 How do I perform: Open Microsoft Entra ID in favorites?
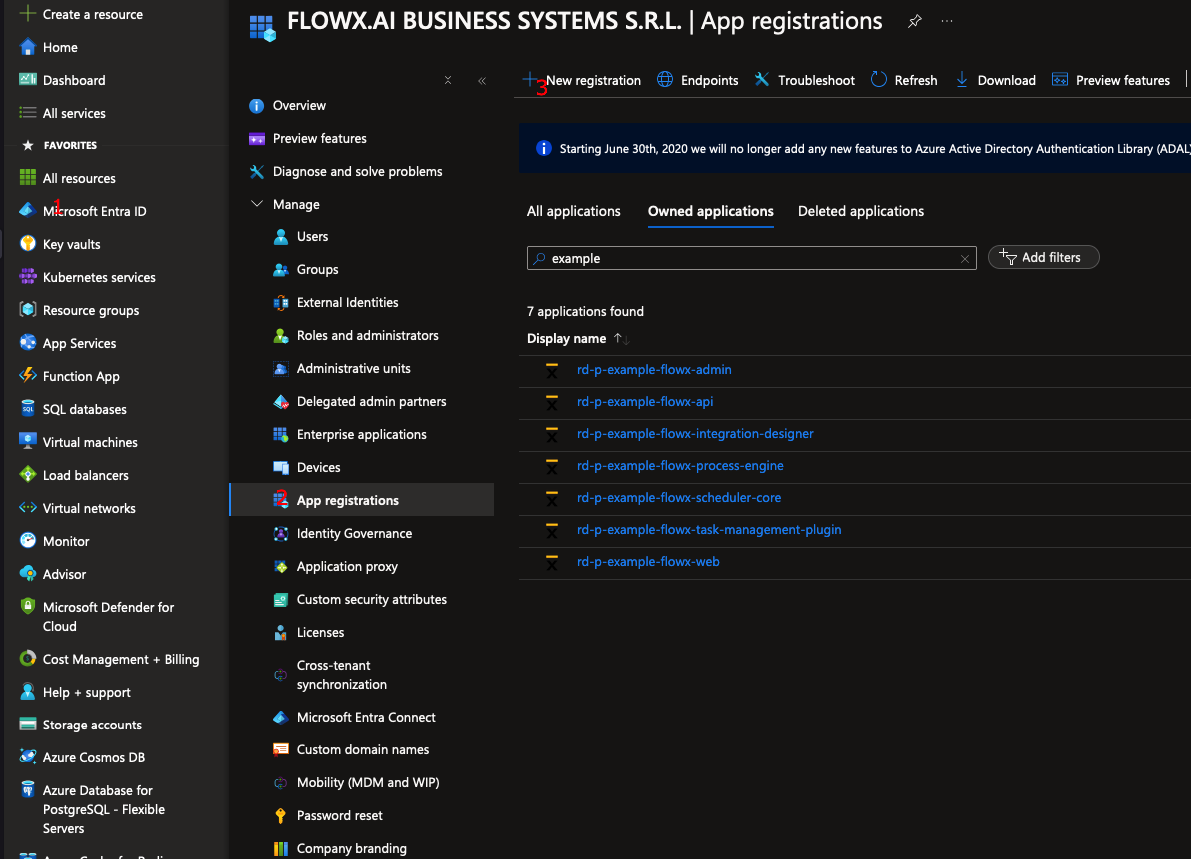point(94,211)
